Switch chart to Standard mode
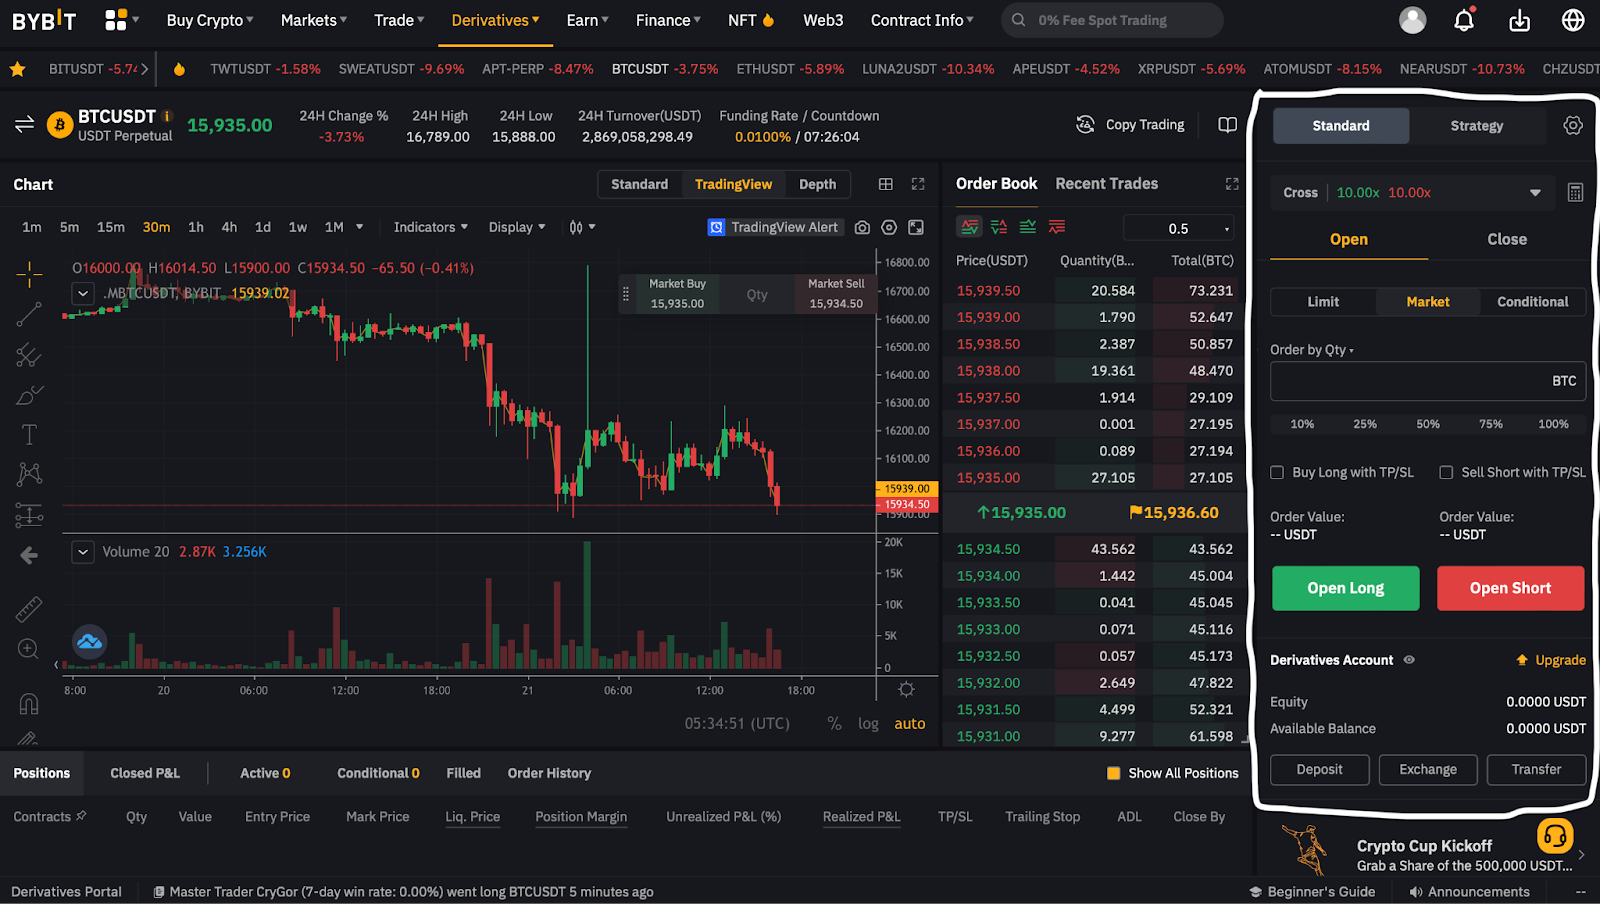The height and width of the screenshot is (904, 1600). 640,184
